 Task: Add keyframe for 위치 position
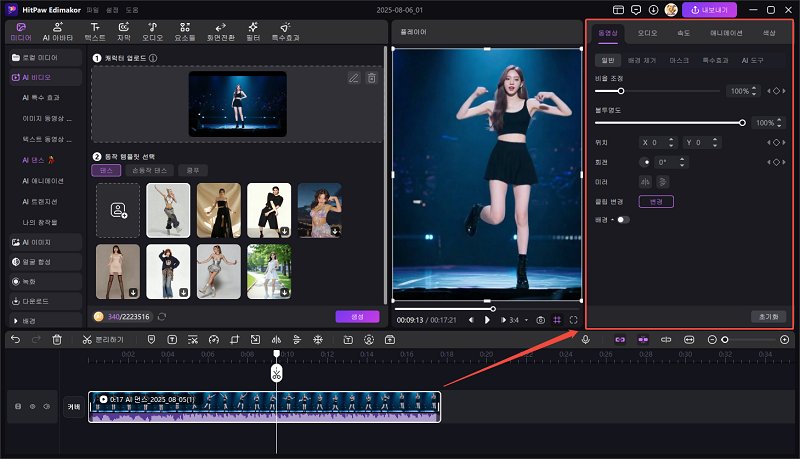click(776, 143)
